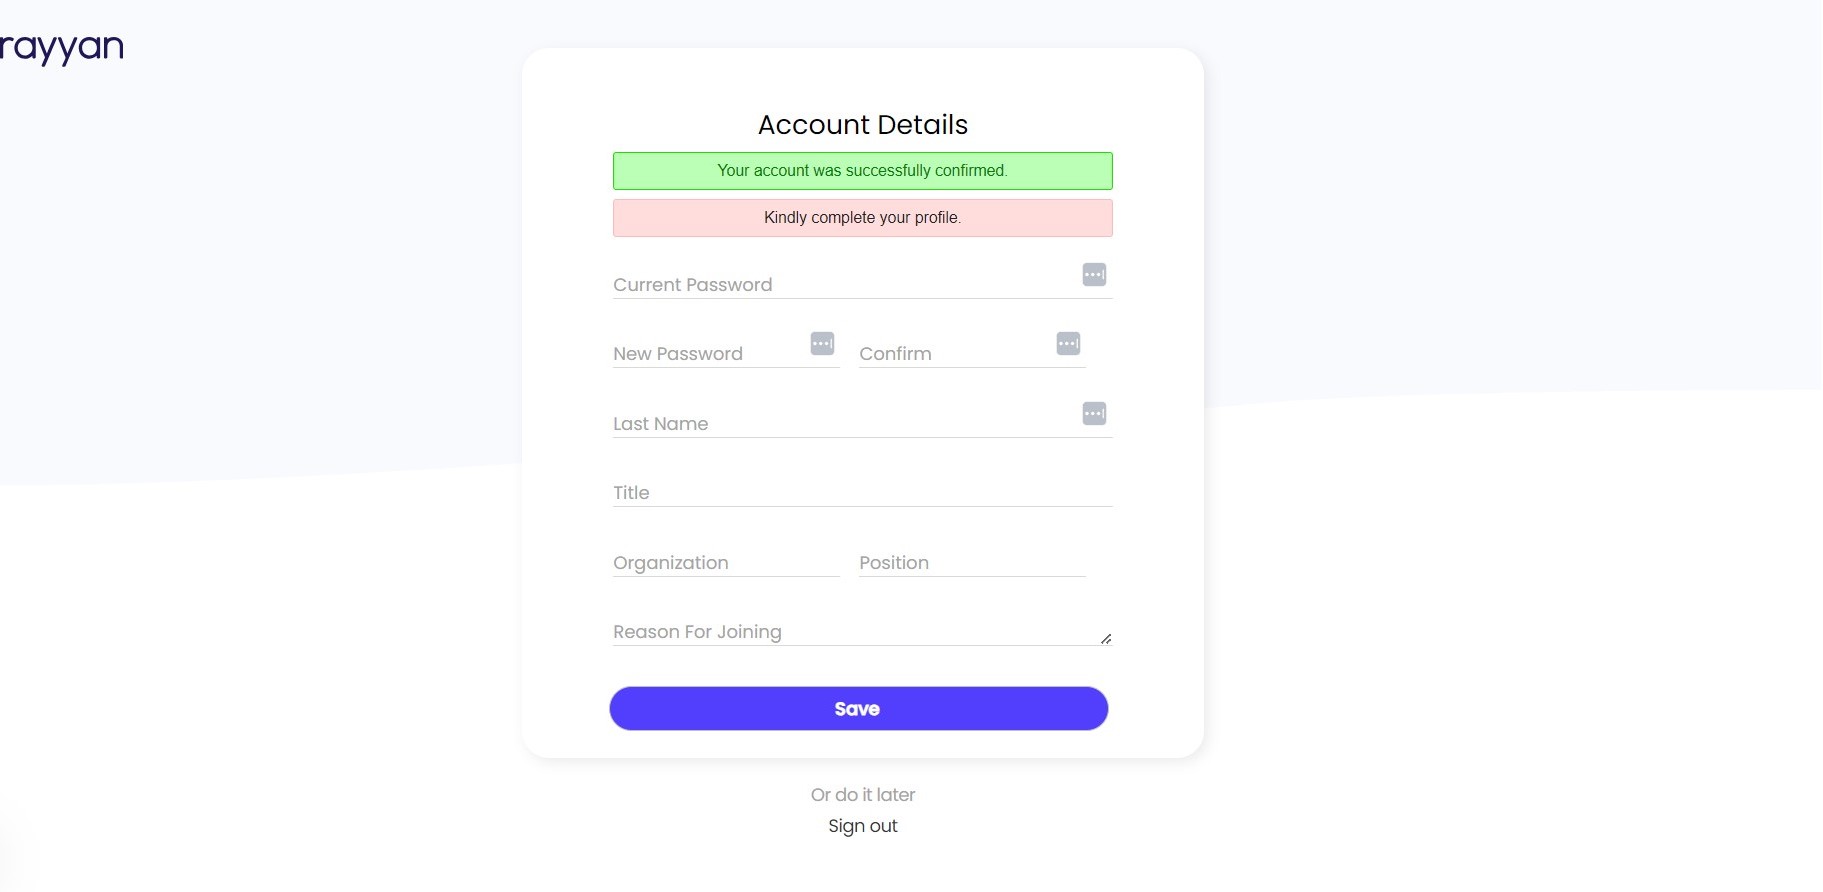The height and width of the screenshot is (892, 1823).
Task: Click the Account Details heading
Action: (x=862, y=124)
